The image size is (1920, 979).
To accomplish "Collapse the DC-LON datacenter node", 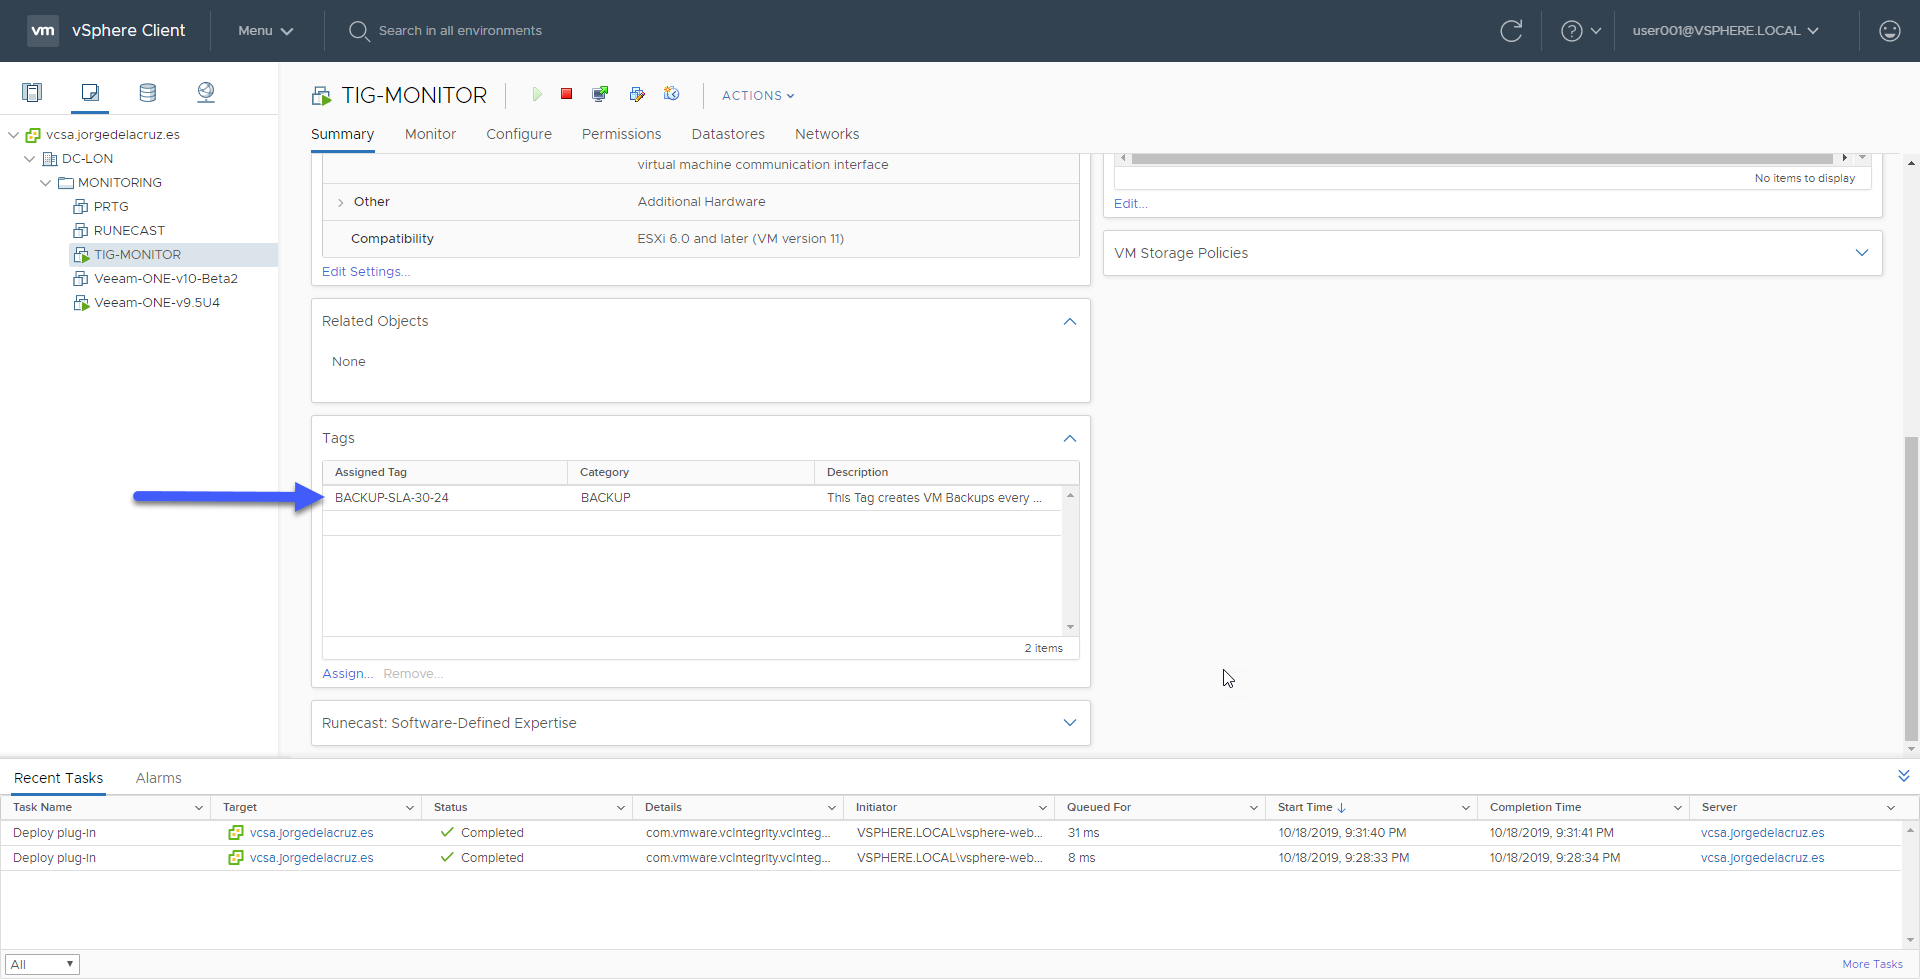I will click(x=30, y=159).
